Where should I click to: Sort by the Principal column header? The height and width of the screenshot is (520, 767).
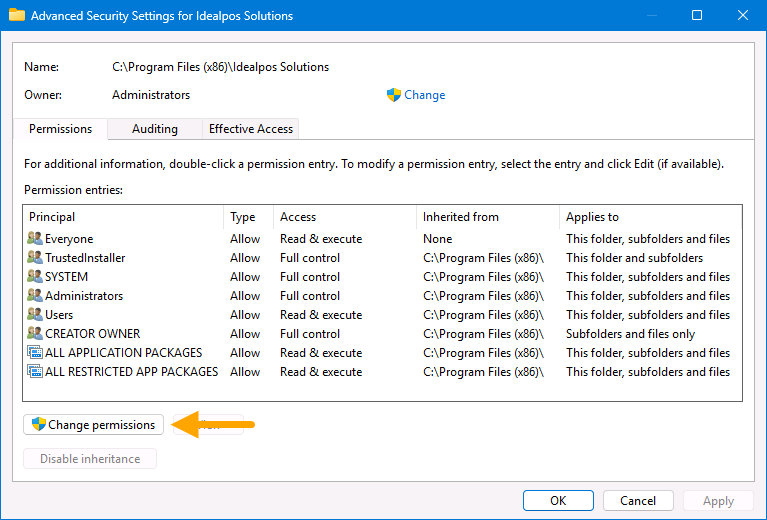(123, 217)
